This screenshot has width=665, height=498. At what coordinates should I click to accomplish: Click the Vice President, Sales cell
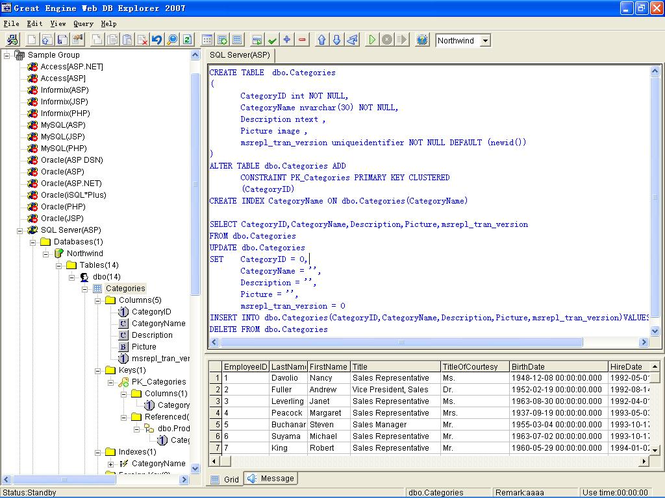point(395,389)
